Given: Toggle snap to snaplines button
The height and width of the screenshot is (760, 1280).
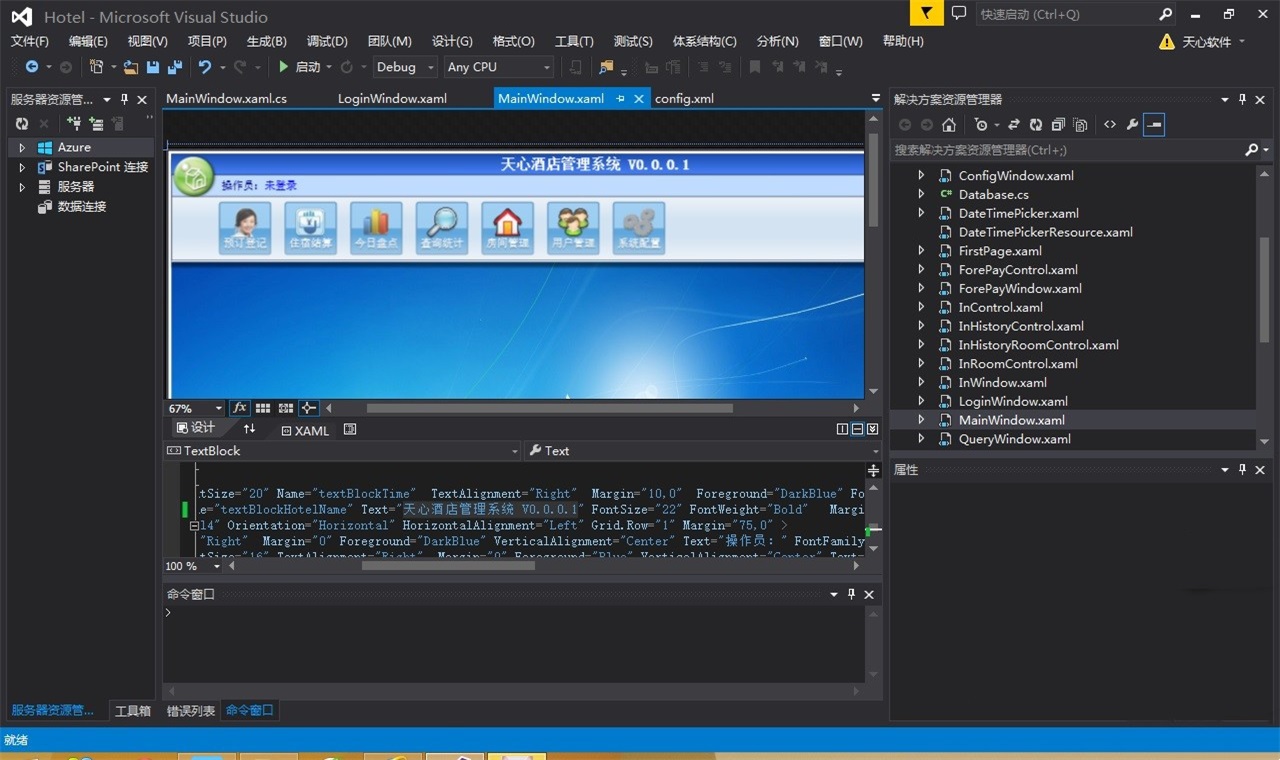Looking at the screenshot, I should point(309,408).
